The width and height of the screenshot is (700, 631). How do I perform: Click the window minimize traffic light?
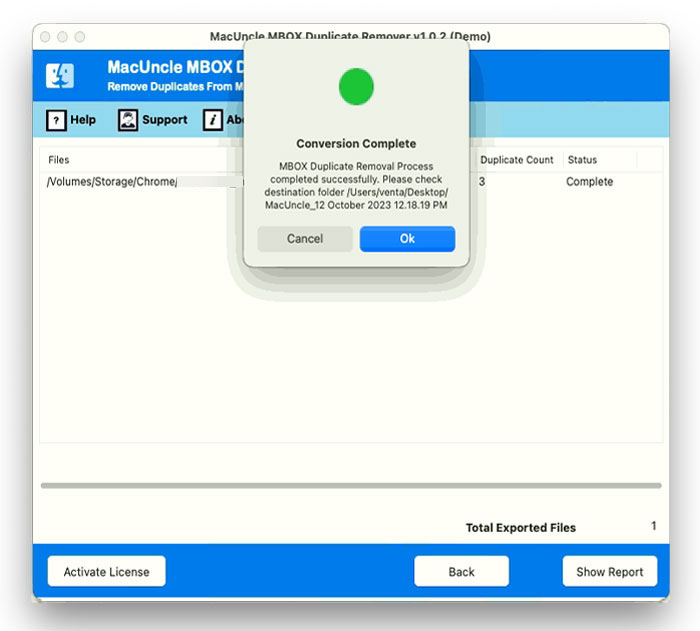[62, 37]
